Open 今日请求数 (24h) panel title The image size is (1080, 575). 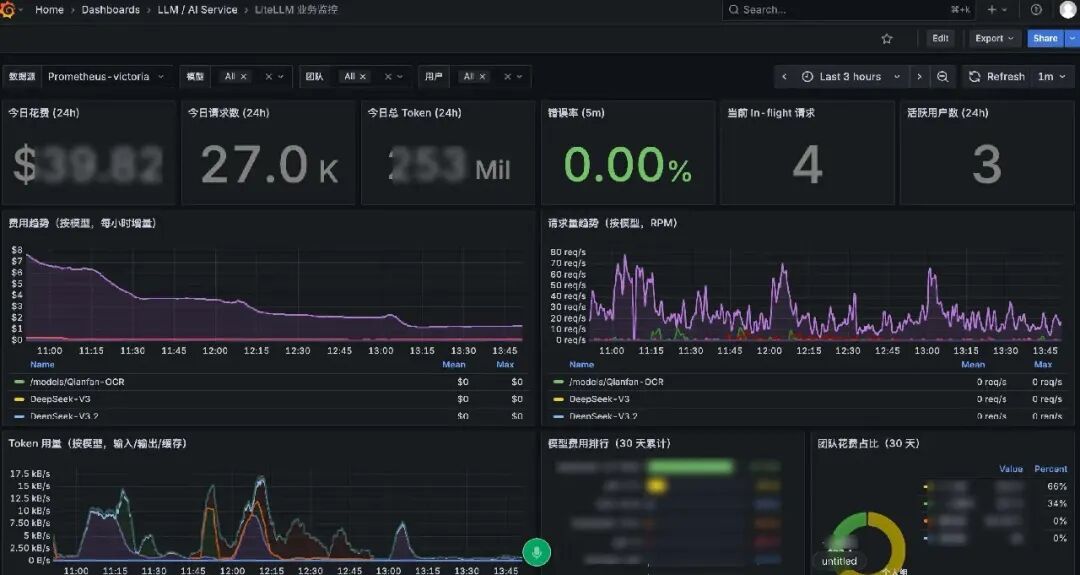click(229, 113)
